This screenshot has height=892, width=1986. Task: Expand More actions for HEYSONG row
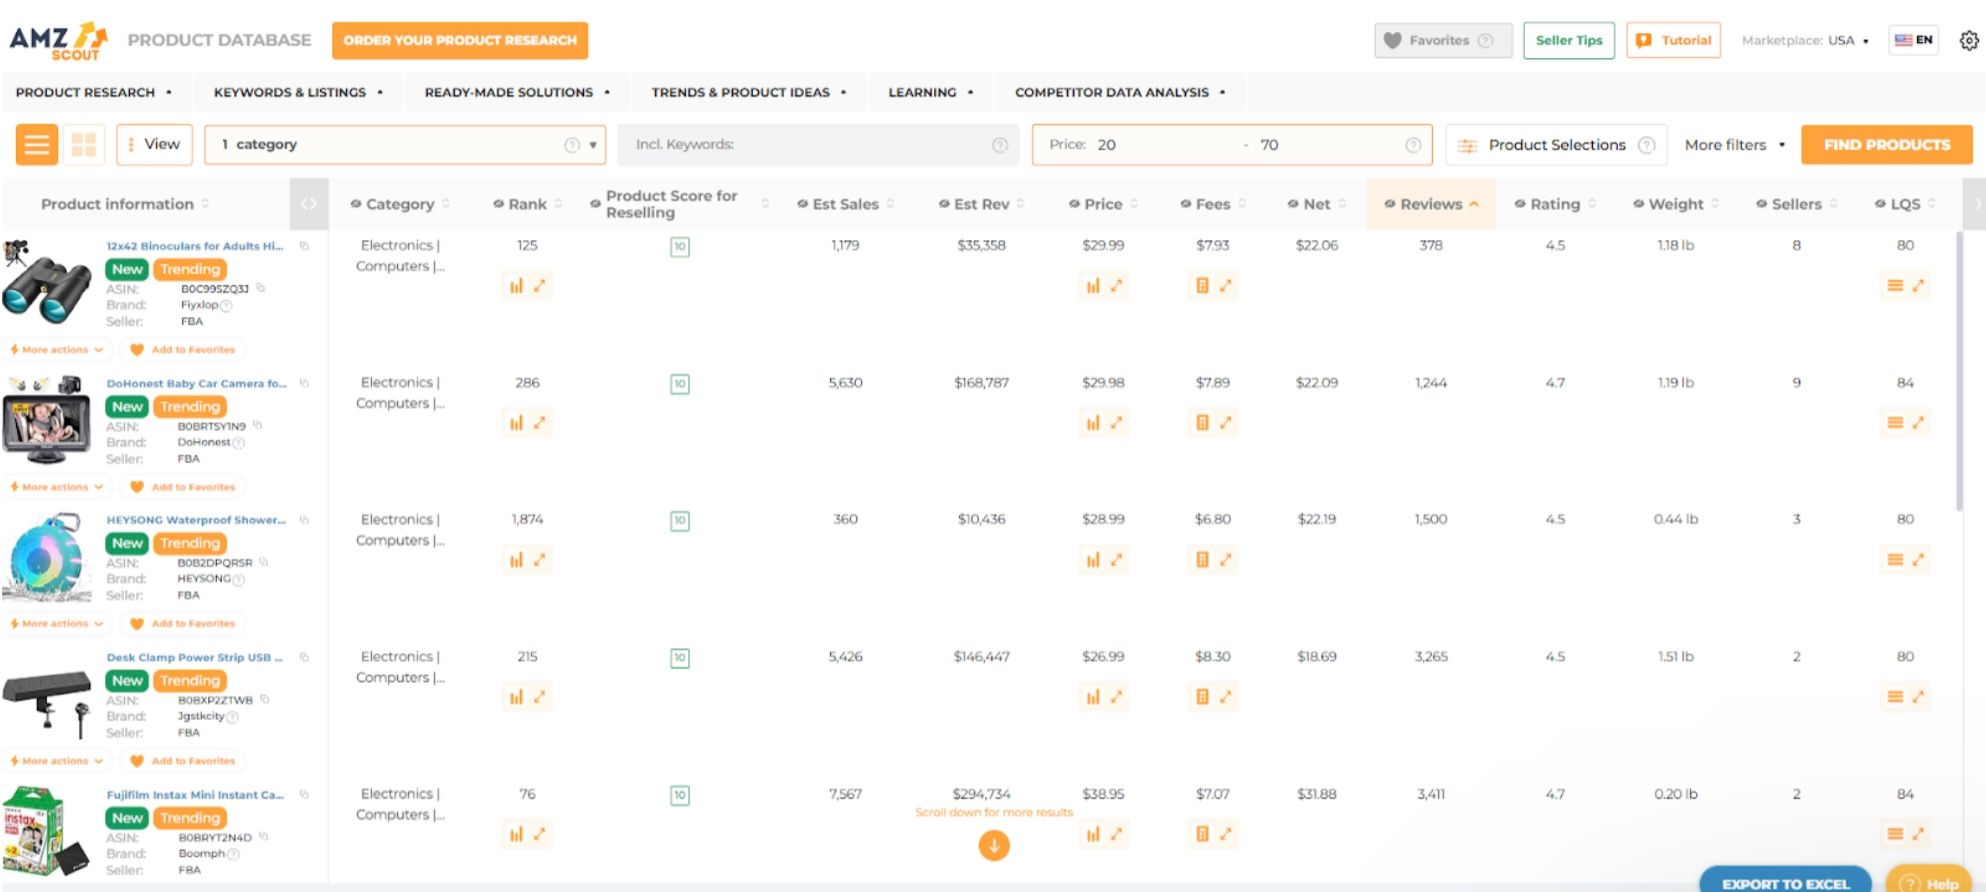click(56, 624)
